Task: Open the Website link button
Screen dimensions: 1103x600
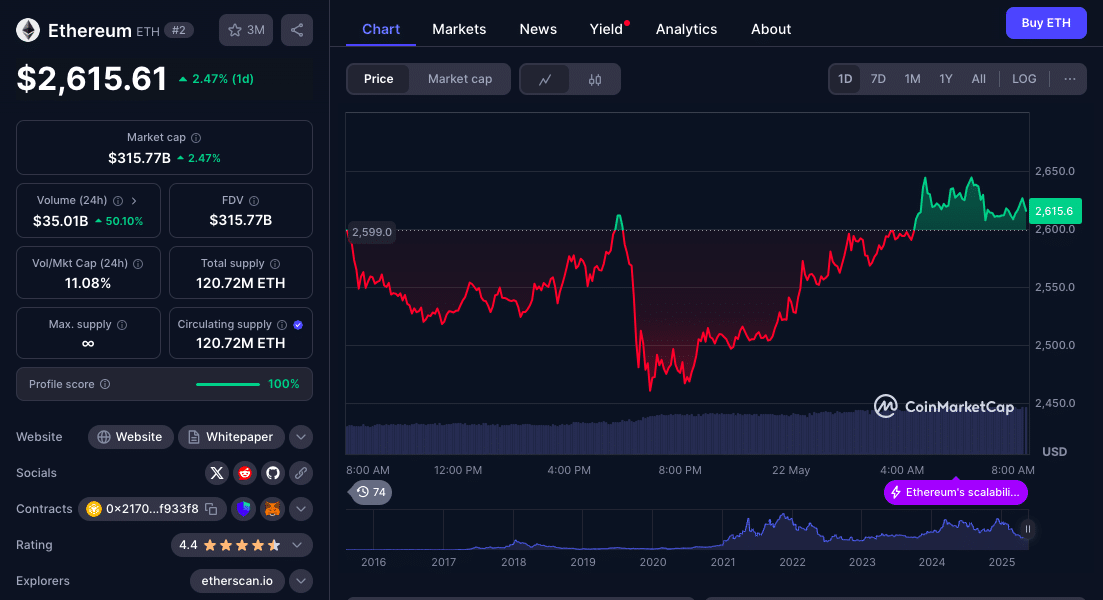Action: [130, 437]
